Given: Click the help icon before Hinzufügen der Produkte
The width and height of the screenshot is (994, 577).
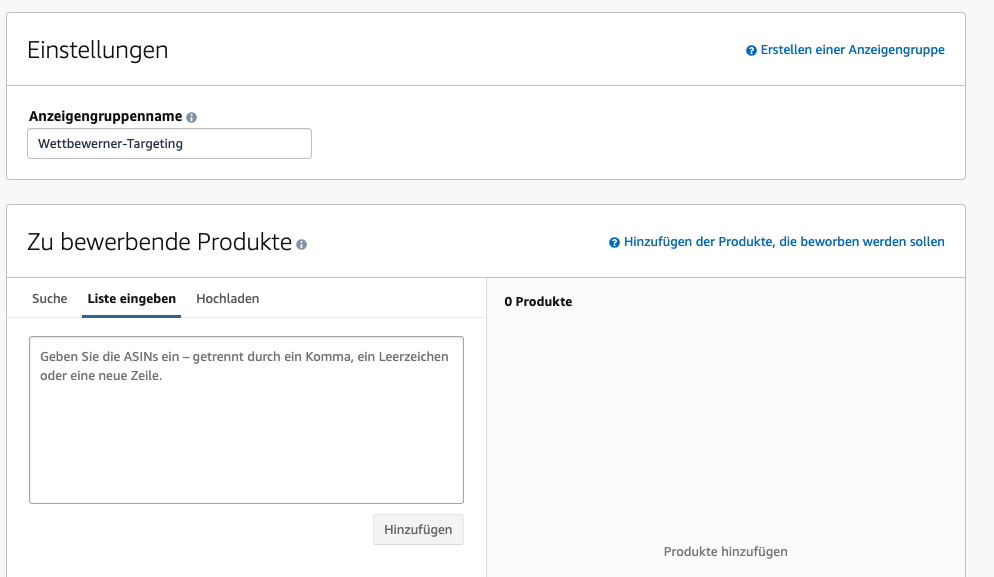Looking at the screenshot, I should pyautogui.click(x=614, y=242).
